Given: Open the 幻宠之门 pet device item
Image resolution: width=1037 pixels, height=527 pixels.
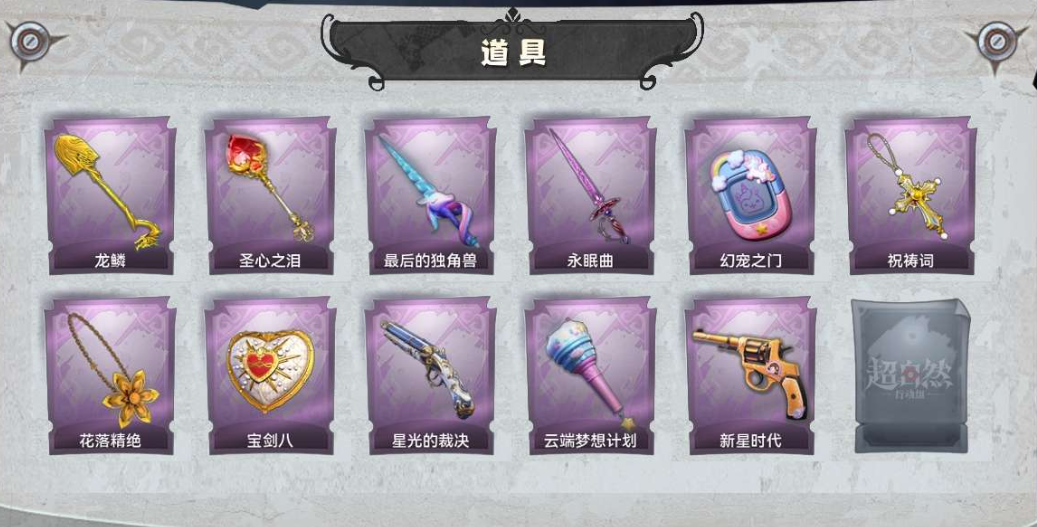Looking at the screenshot, I should [751, 196].
